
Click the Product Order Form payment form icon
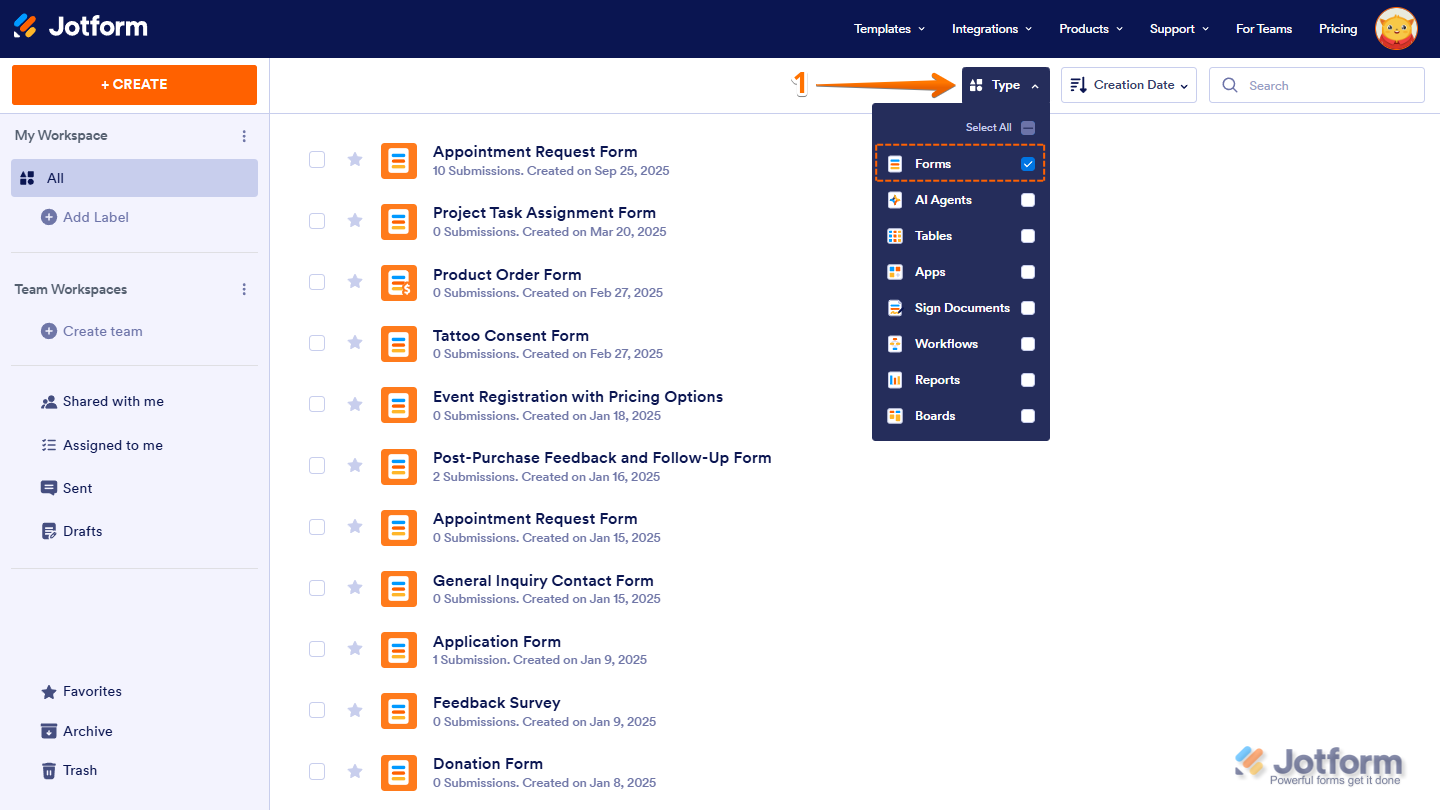pos(399,283)
